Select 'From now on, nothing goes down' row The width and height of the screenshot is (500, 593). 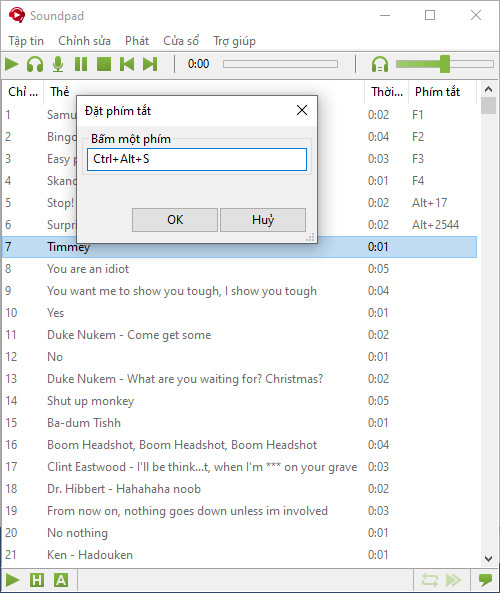pyautogui.click(x=239, y=511)
